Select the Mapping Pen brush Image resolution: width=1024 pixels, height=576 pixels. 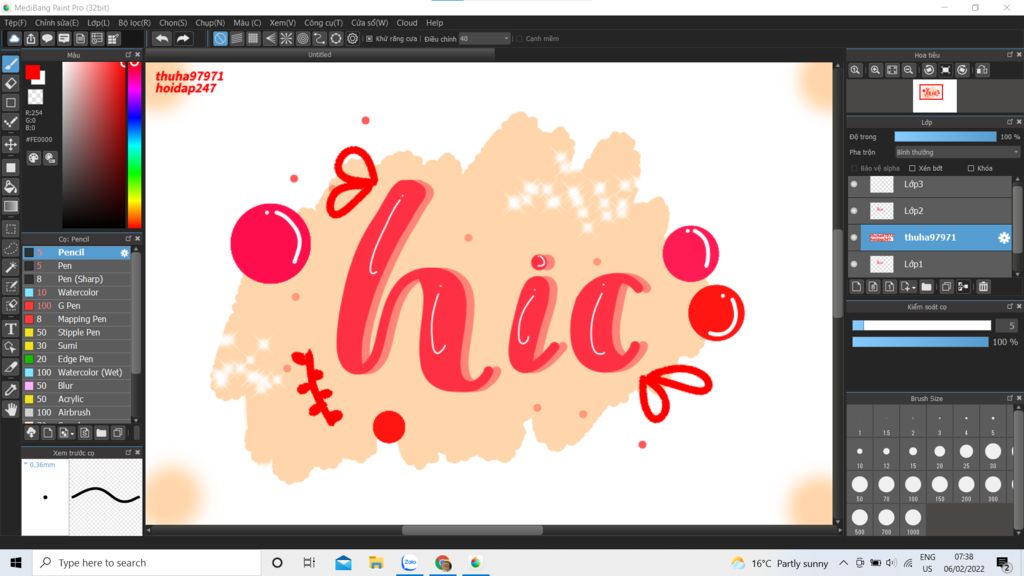[x=77, y=319]
